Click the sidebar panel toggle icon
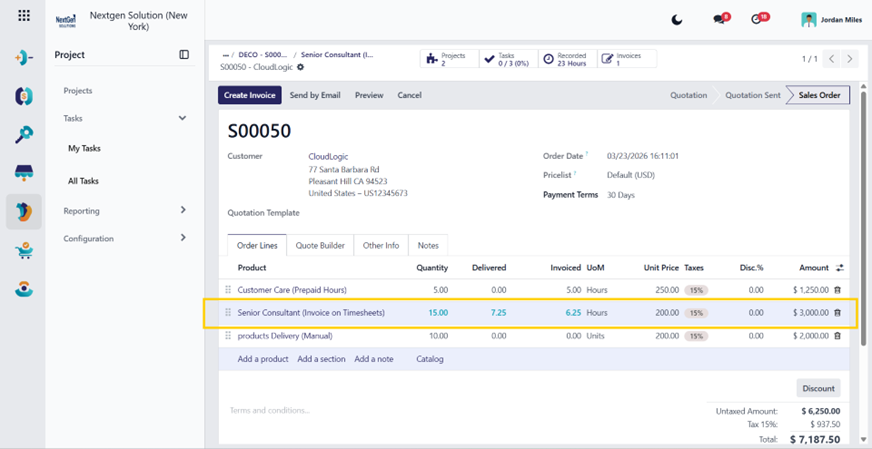The width and height of the screenshot is (872, 449). pyautogui.click(x=184, y=55)
